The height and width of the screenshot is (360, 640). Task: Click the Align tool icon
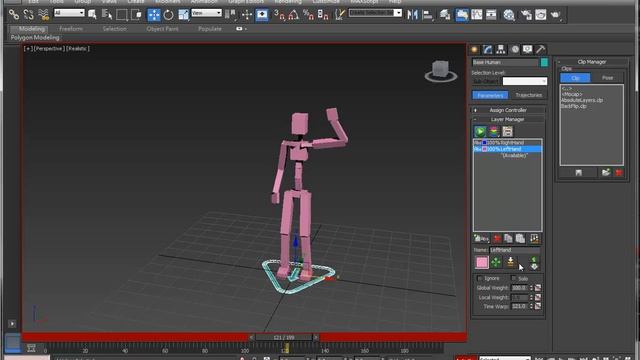(x=427, y=15)
